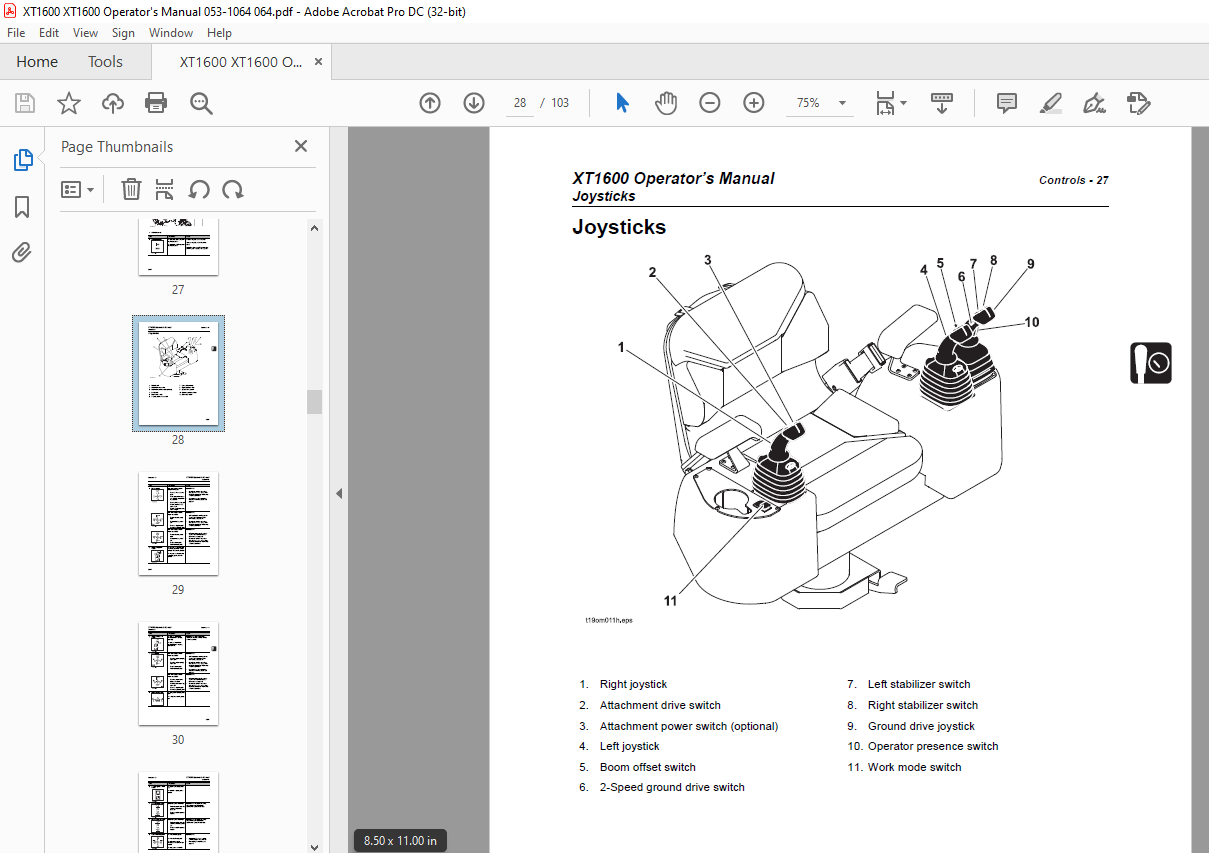Delete the selected page thumbnail
Screen dimensions: 1209x853
(x=131, y=190)
